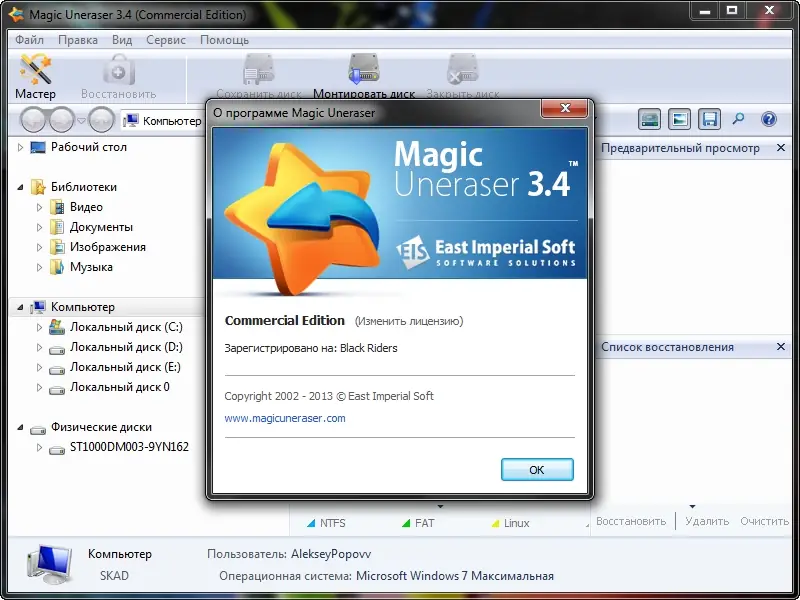This screenshot has width=800, height=600.
Task: Open help with the question mark icon
Action: [x=768, y=119]
